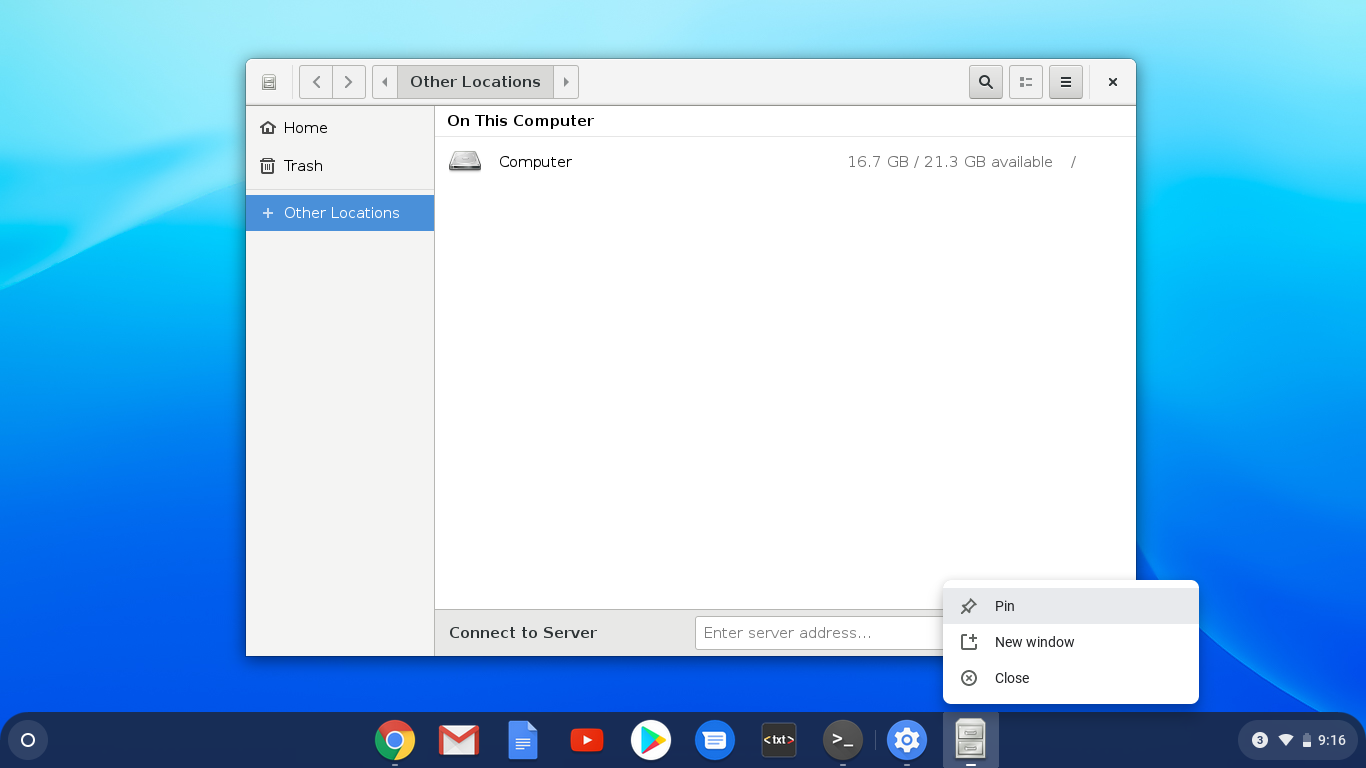Click the file manager icon in header
1366x768 pixels.
click(x=269, y=82)
